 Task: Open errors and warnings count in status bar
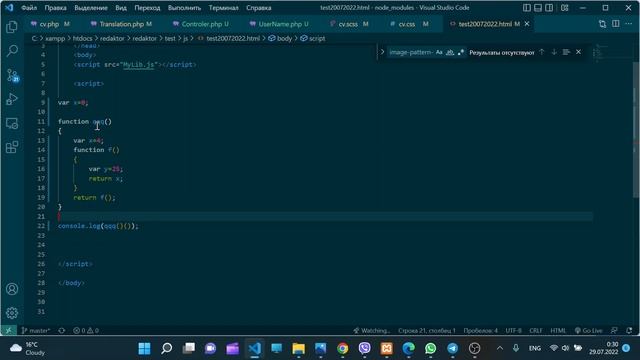pos(86,330)
